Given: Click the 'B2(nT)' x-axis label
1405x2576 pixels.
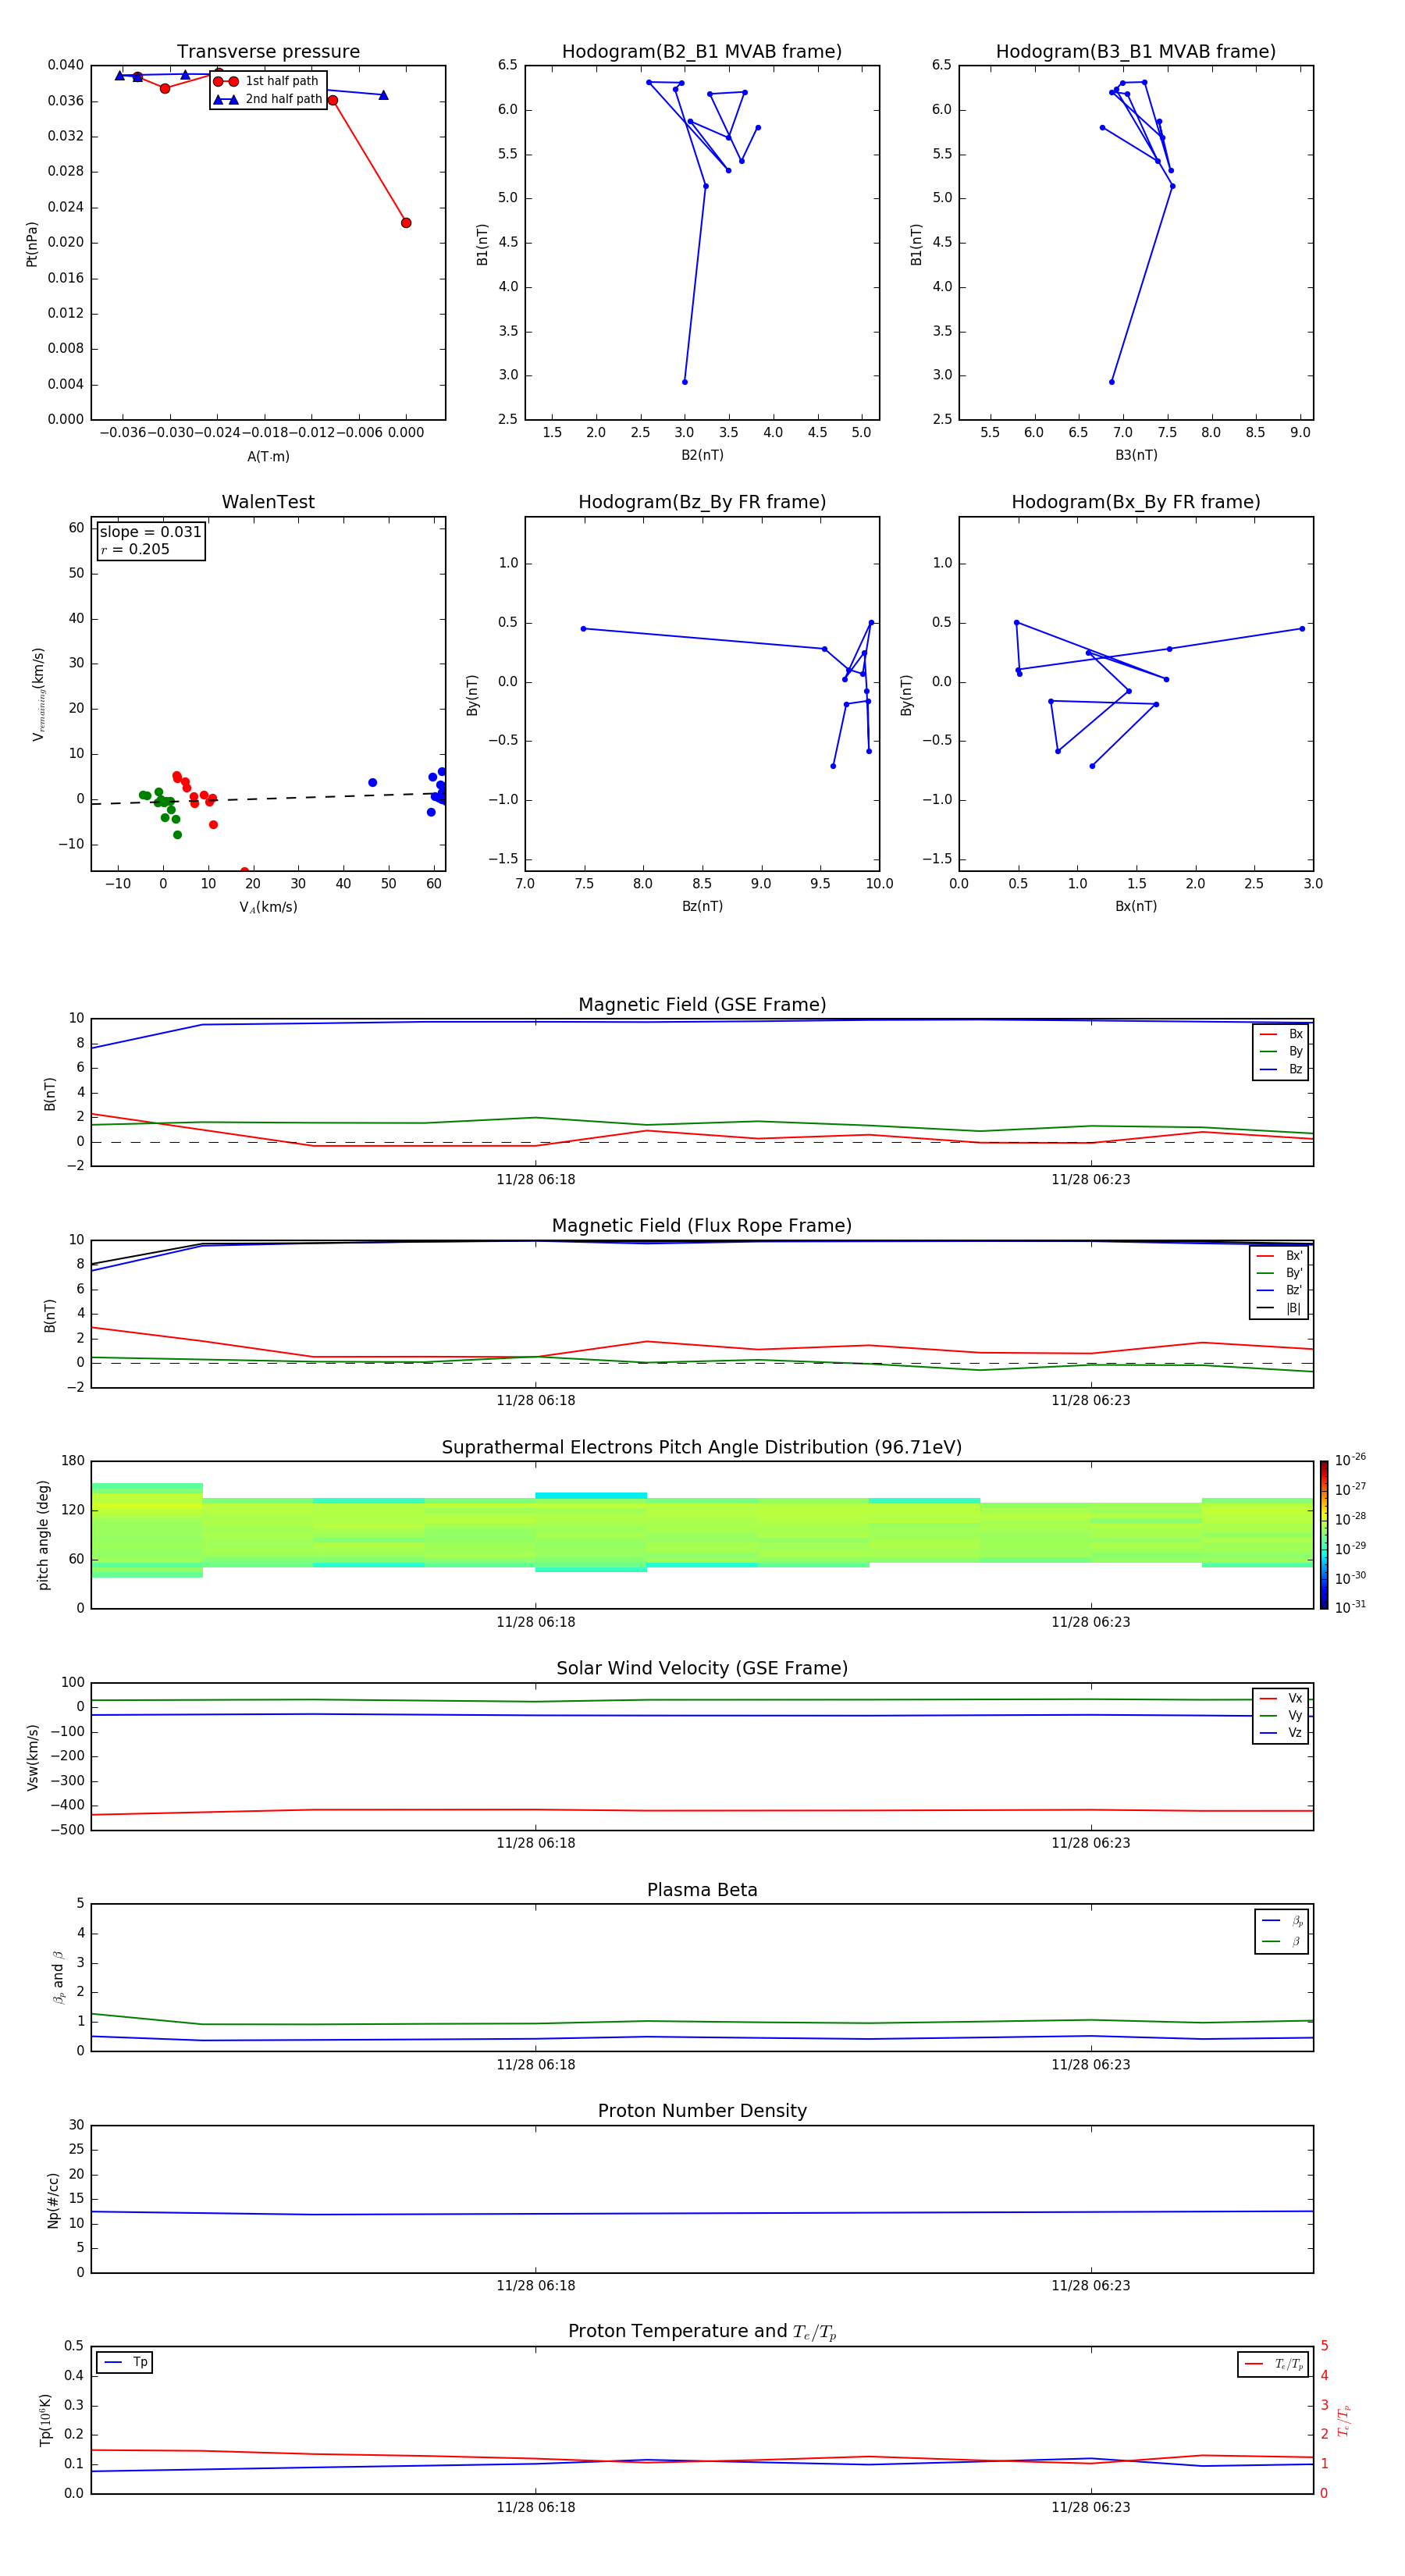Looking at the screenshot, I should [x=702, y=455].
